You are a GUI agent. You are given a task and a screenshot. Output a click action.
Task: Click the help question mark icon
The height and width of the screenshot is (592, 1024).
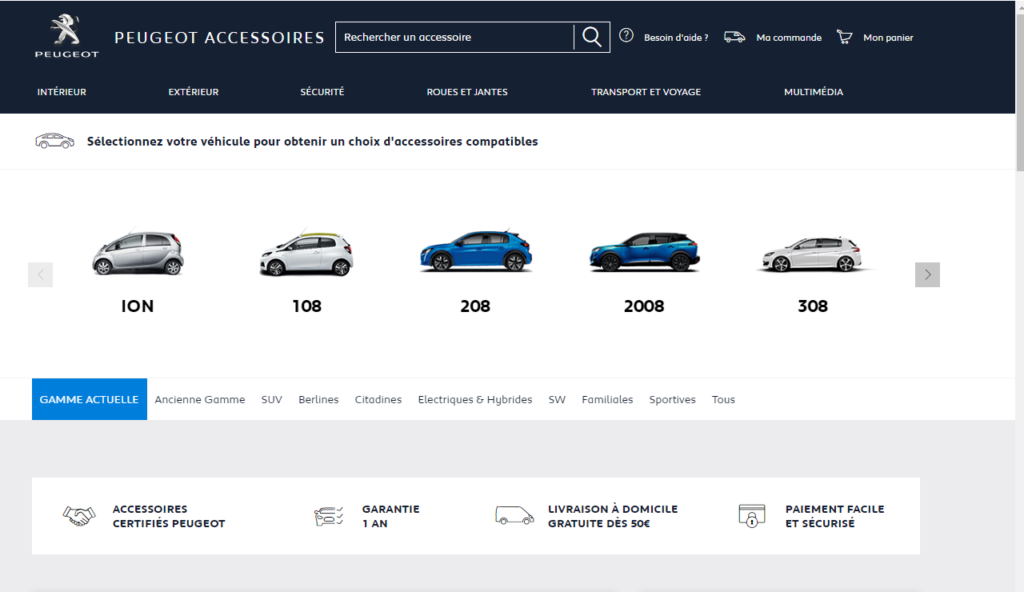click(626, 36)
